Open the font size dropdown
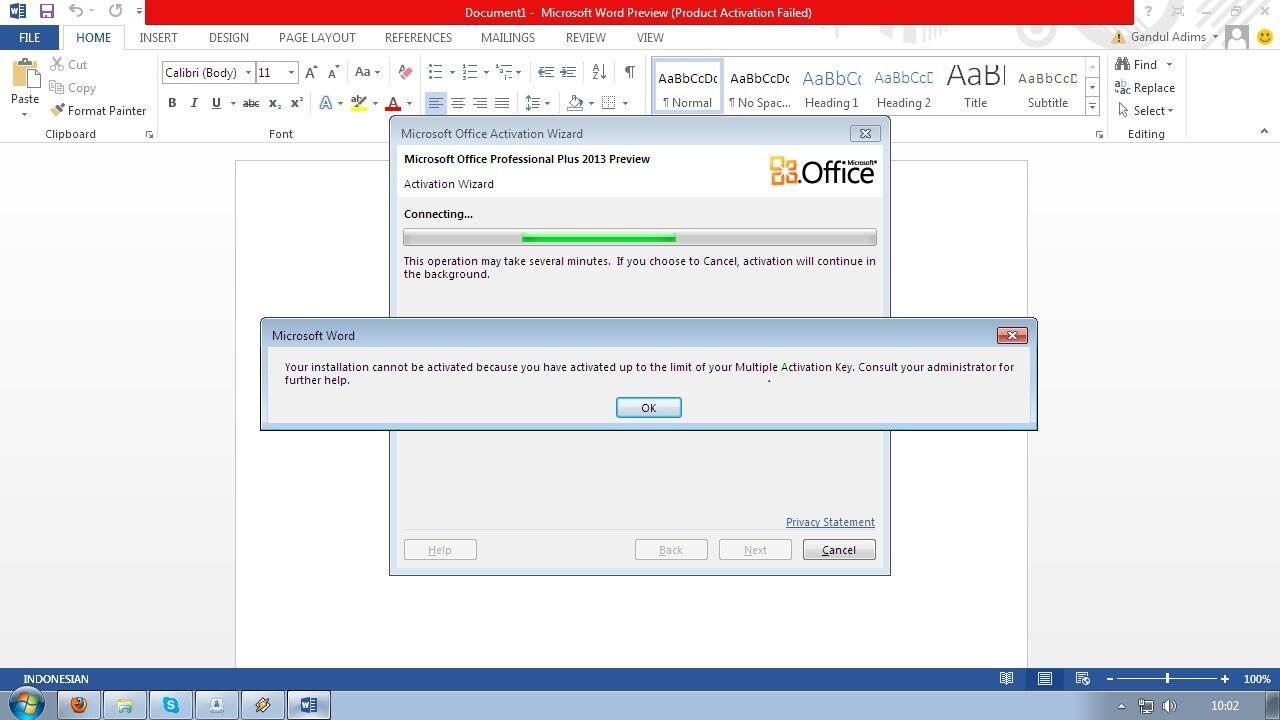Screen dimensions: 1280x720 point(291,72)
